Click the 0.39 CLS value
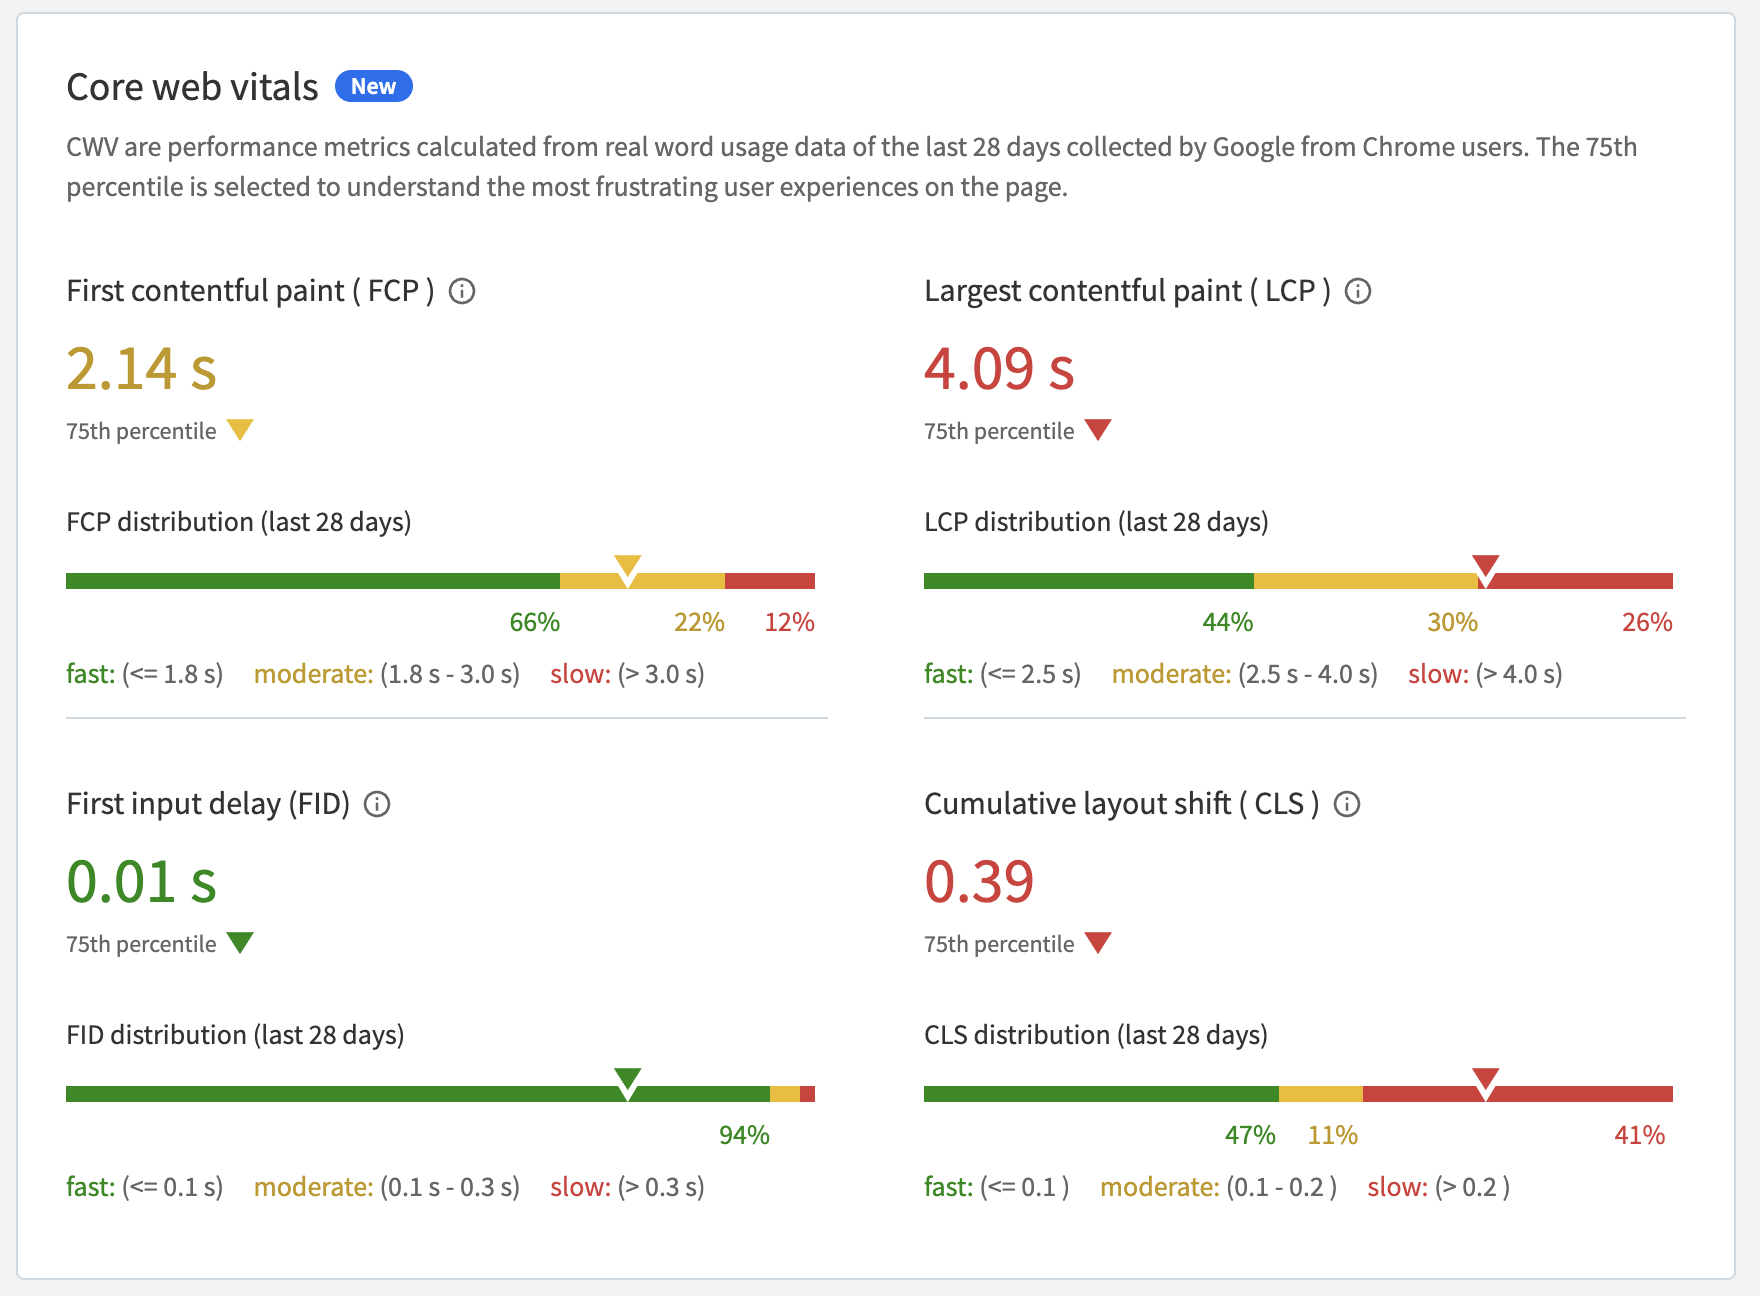 click(x=979, y=882)
